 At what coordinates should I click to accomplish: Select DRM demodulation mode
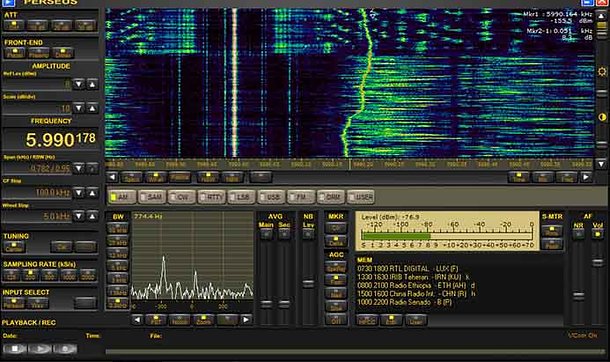pos(331,197)
